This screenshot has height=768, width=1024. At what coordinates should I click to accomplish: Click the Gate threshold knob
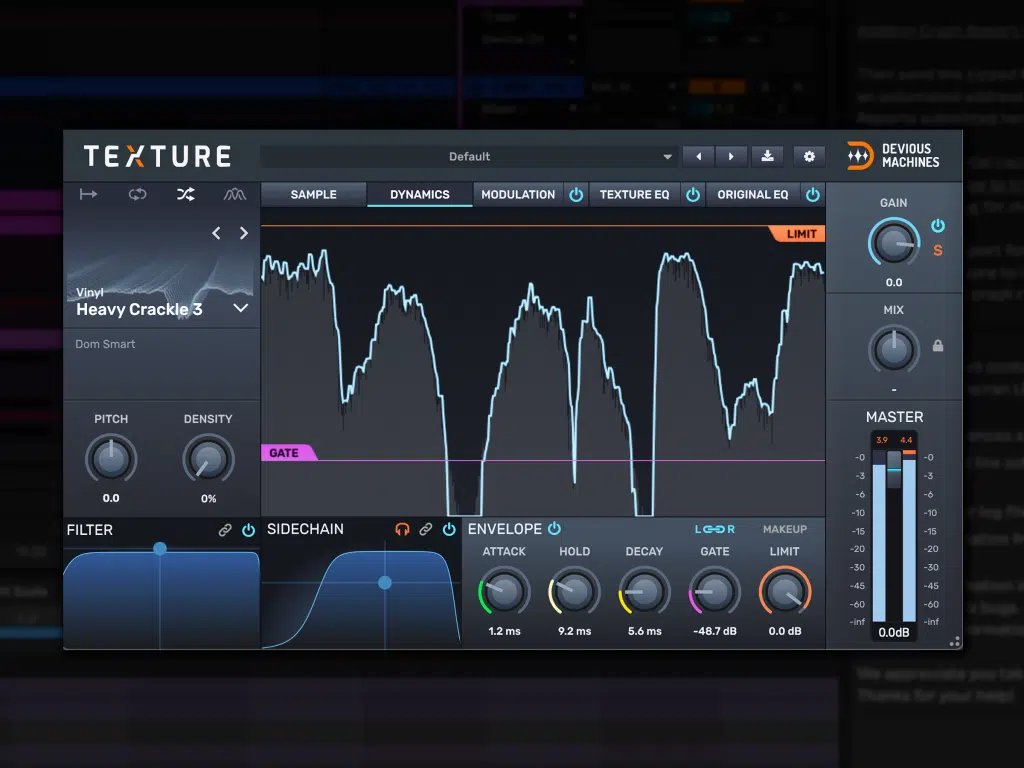pyautogui.click(x=714, y=592)
